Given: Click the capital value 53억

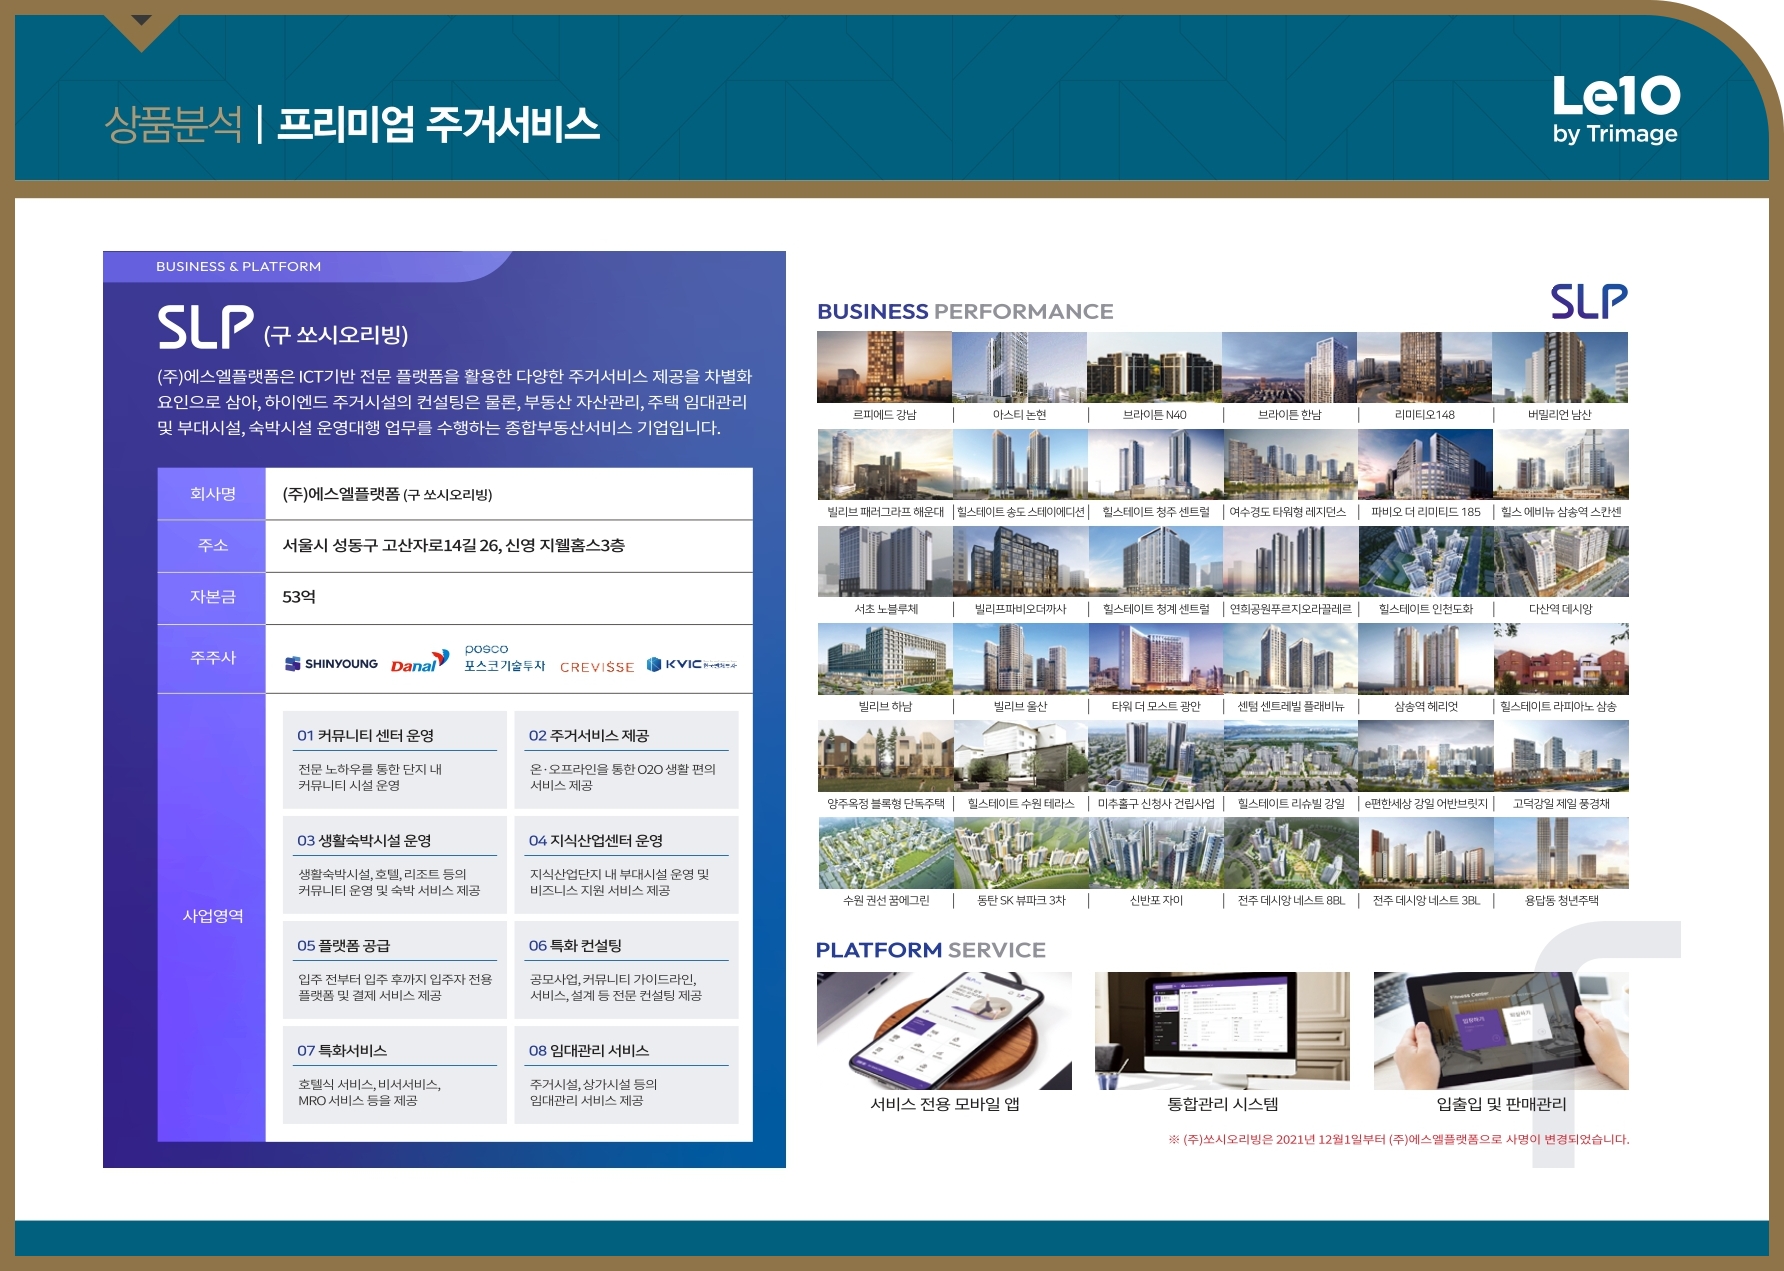Looking at the screenshot, I should pyautogui.click(x=299, y=597).
